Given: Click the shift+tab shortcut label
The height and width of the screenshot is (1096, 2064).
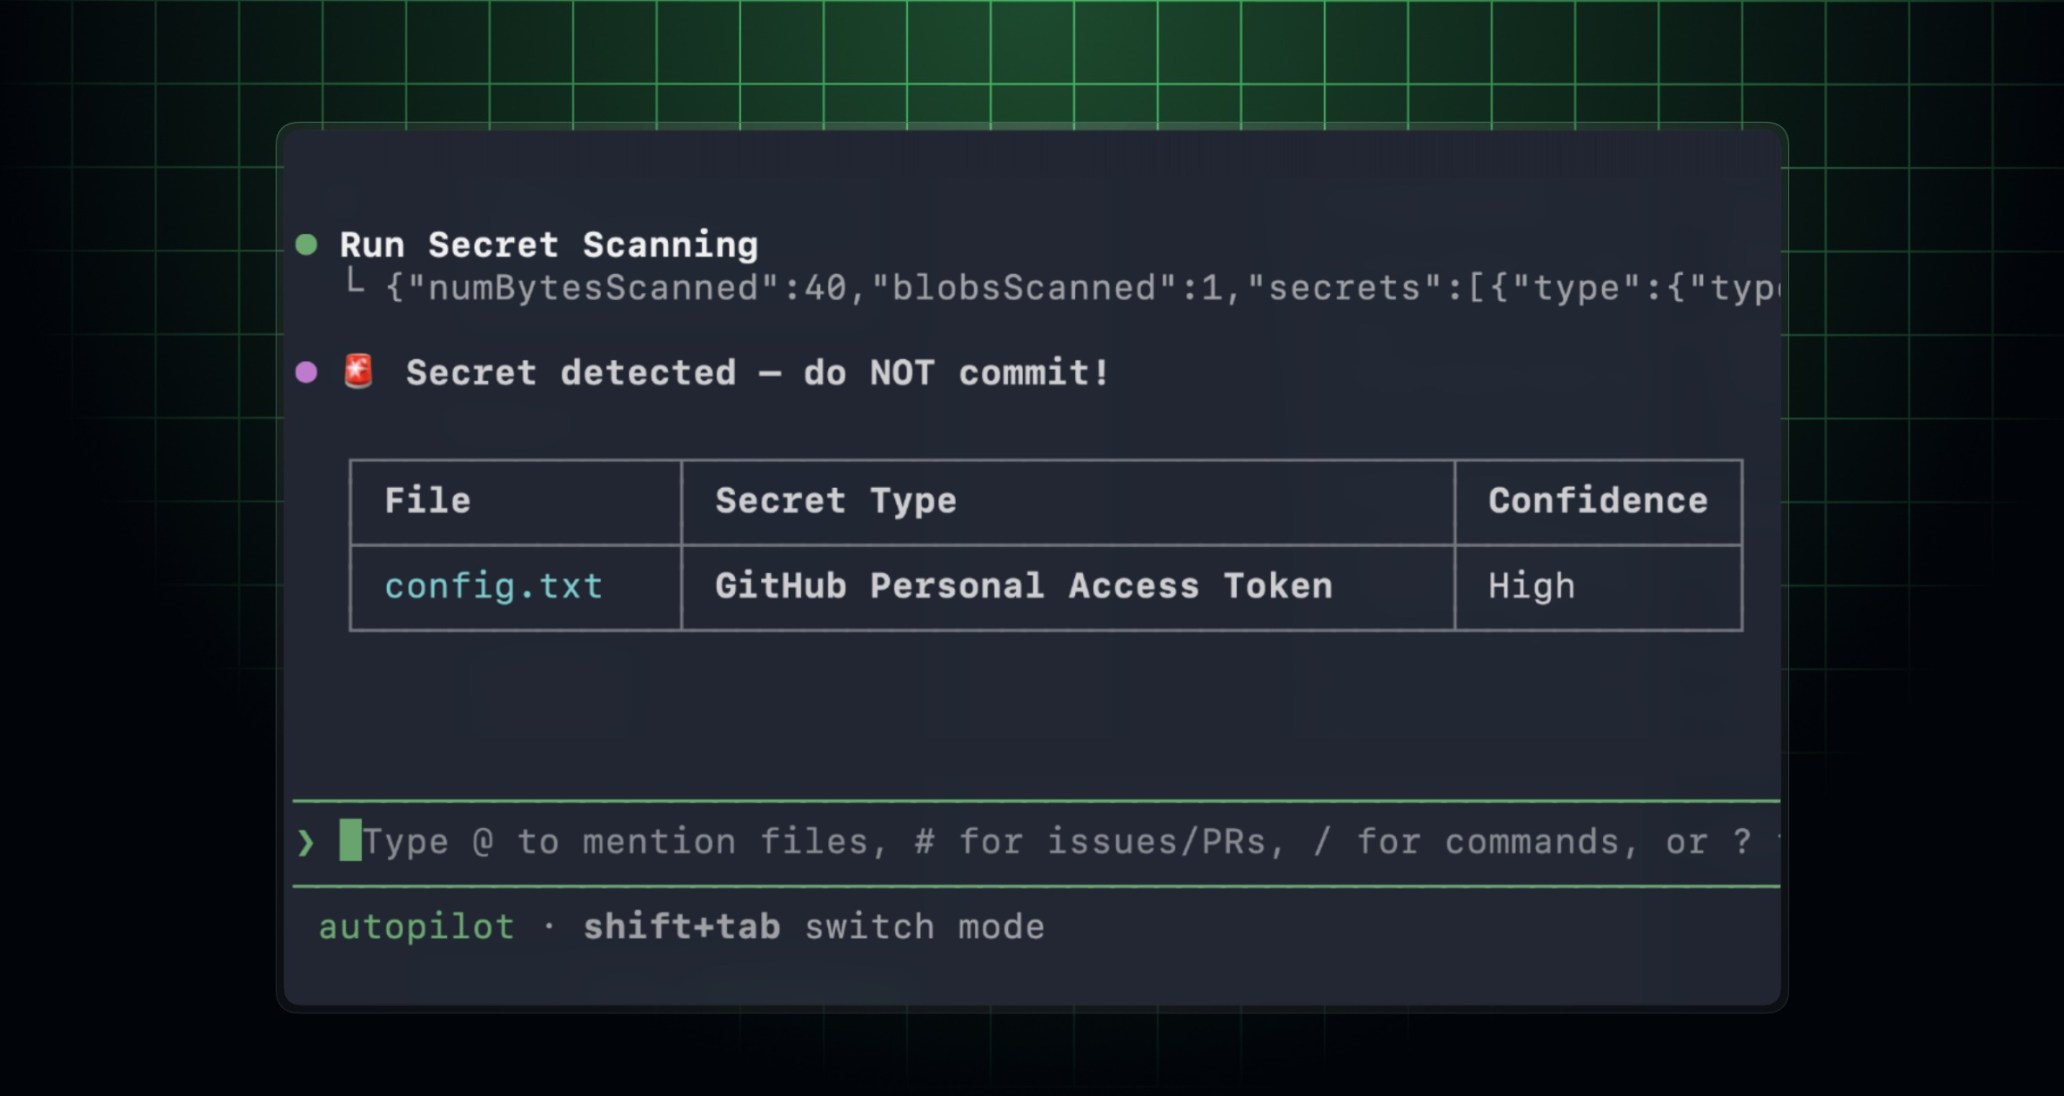Looking at the screenshot, I should [682, 926].
